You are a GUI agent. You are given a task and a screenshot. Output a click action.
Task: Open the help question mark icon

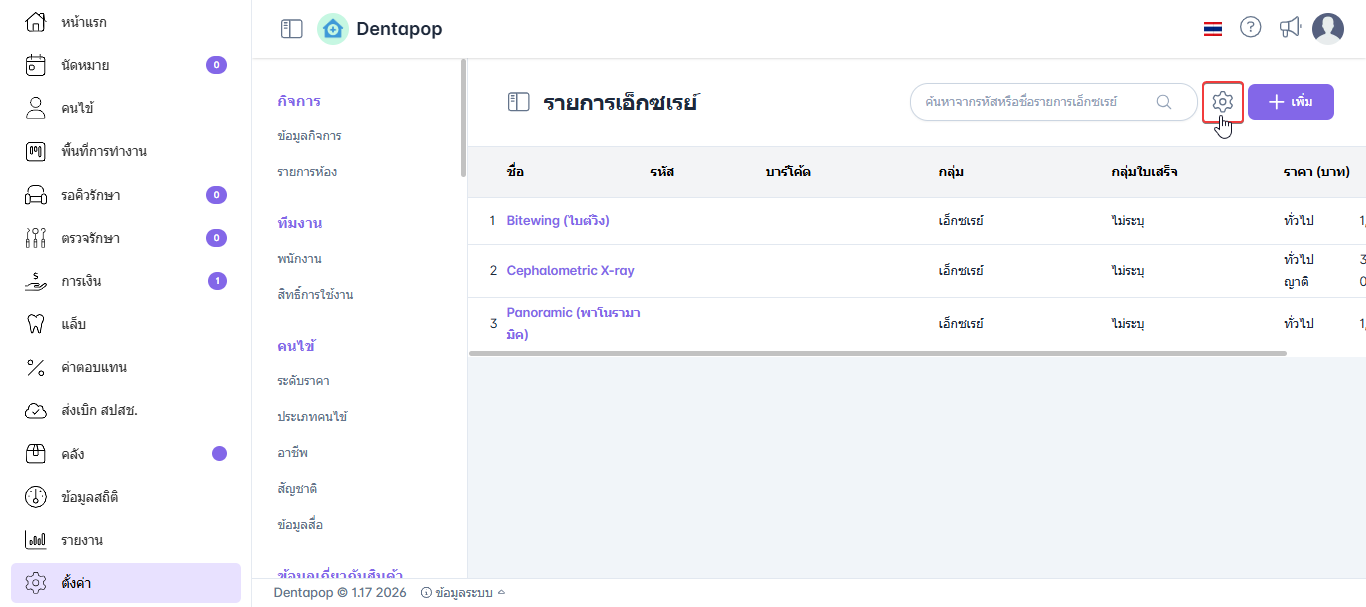coord(1250,28)
